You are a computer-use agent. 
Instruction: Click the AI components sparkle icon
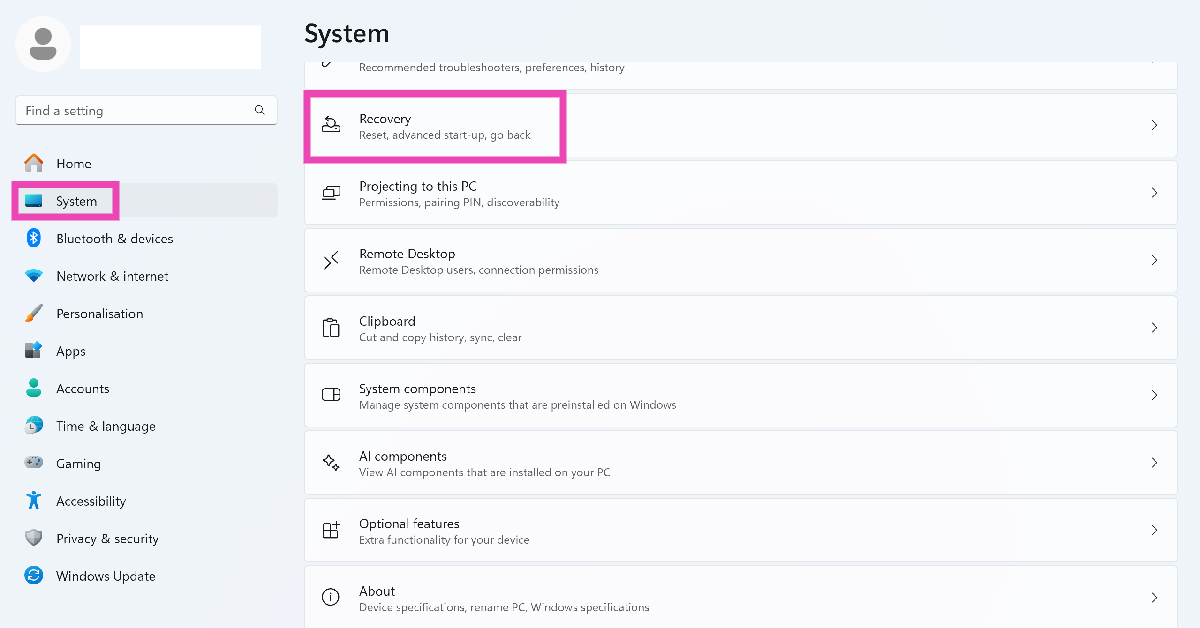[x=331, y=463]
